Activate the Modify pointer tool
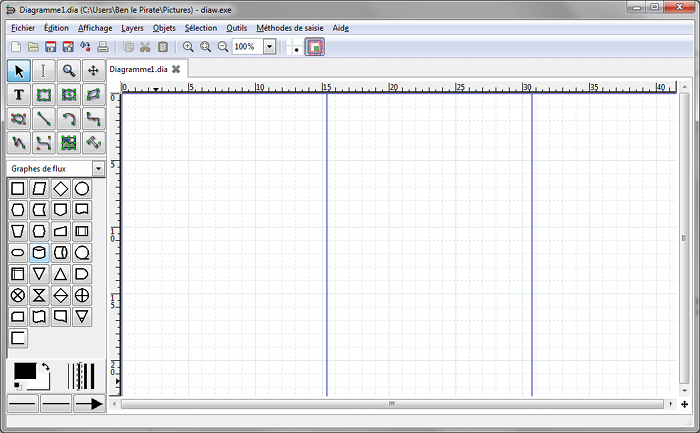Image resolution: width=700 pixels, height=433 pixels. pyautogui.click(x=18, y=71)
